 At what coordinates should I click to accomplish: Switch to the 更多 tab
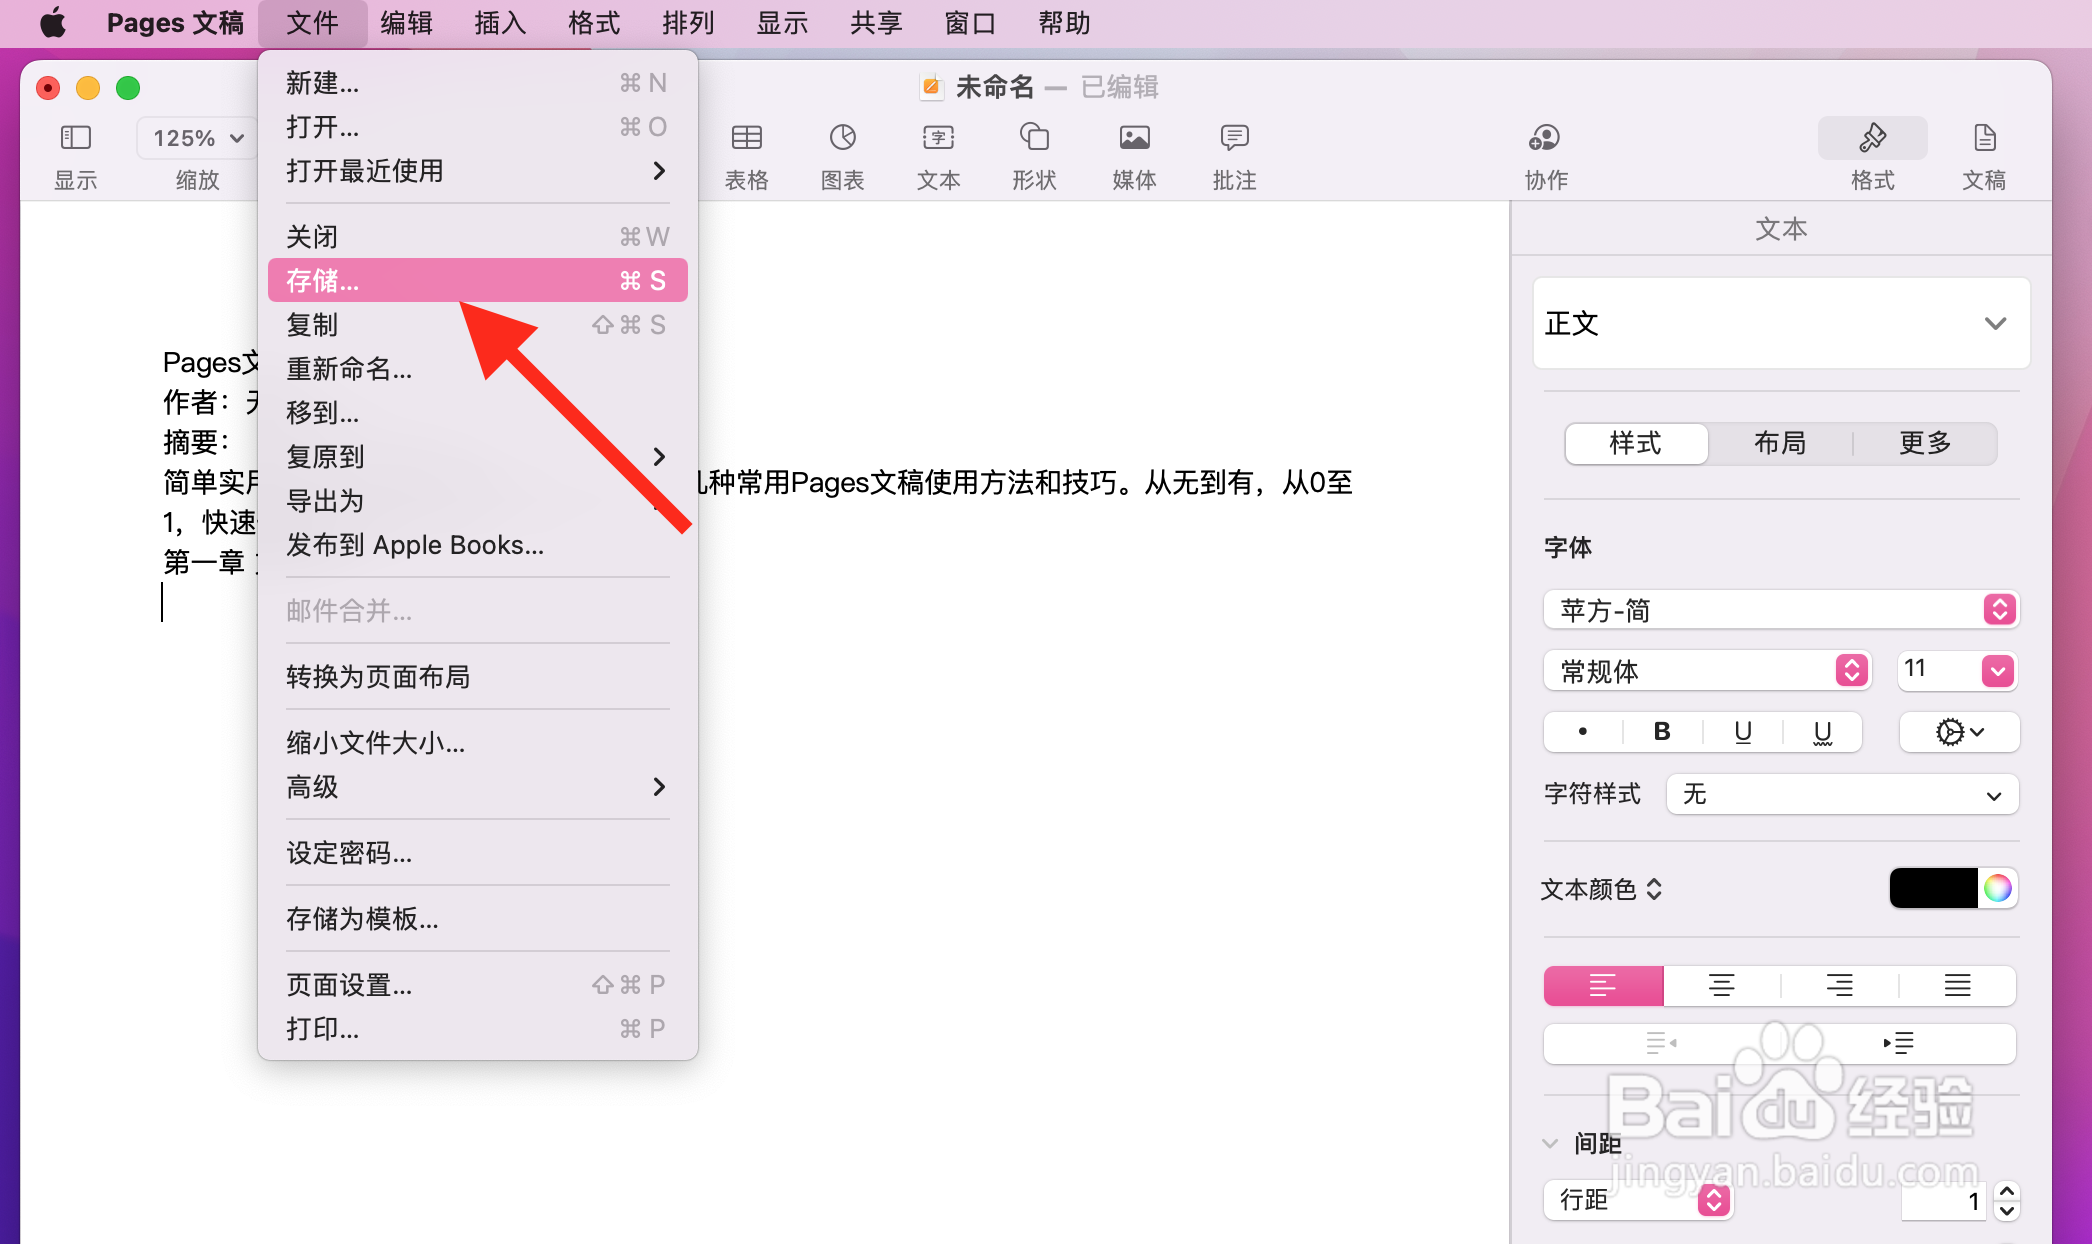[1925, 443]
